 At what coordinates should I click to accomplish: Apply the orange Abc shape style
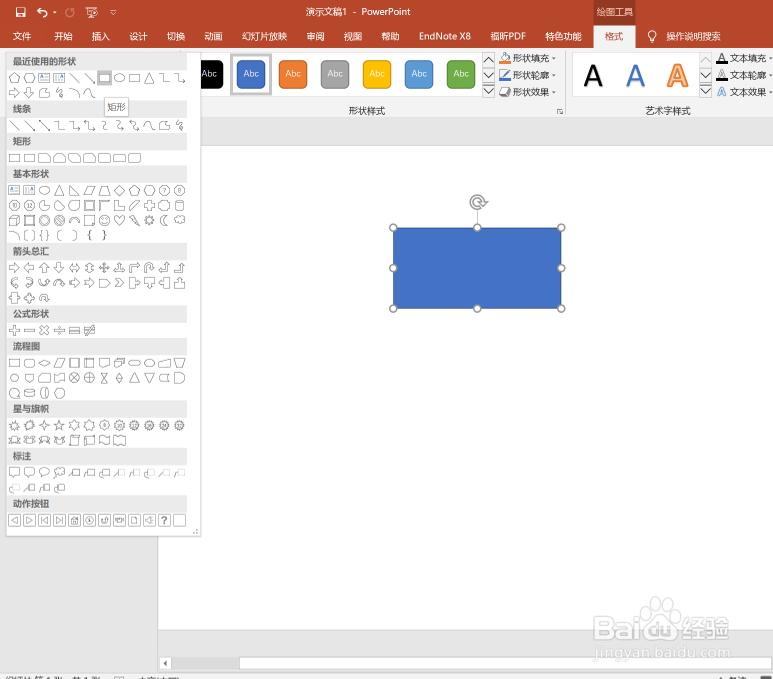[293, 74]
